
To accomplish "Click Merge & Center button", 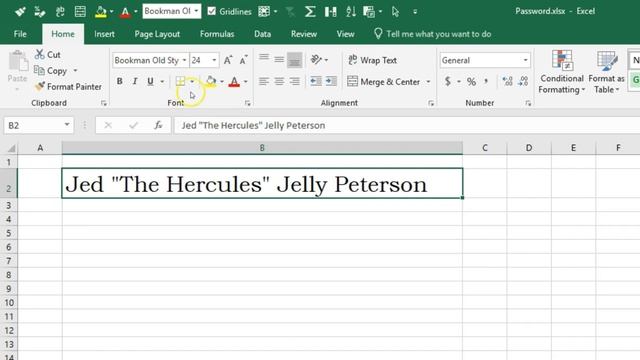I will coord(383,82).
